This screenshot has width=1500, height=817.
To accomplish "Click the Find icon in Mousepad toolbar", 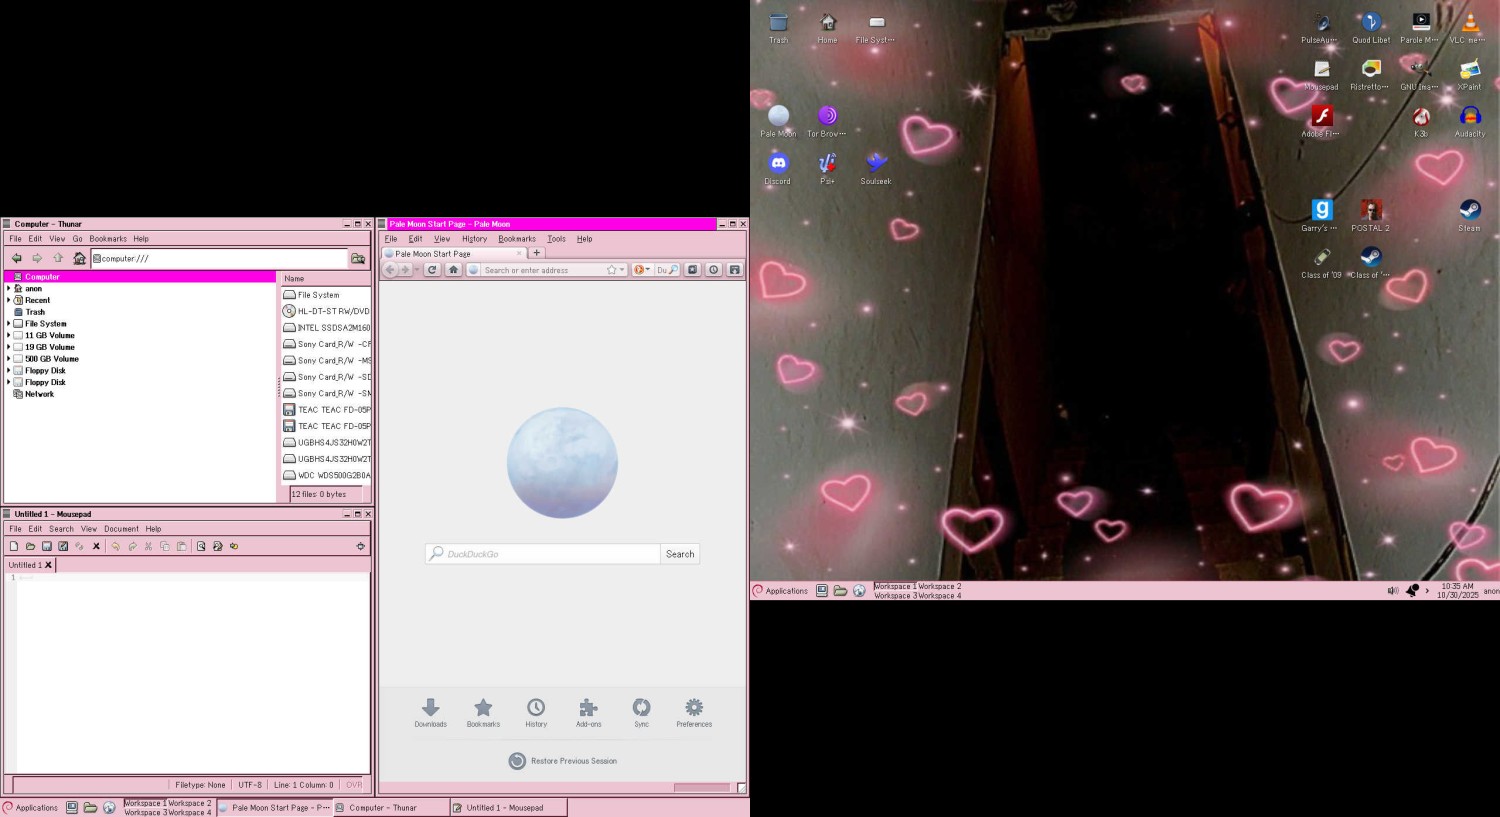I will click(201, 546).
